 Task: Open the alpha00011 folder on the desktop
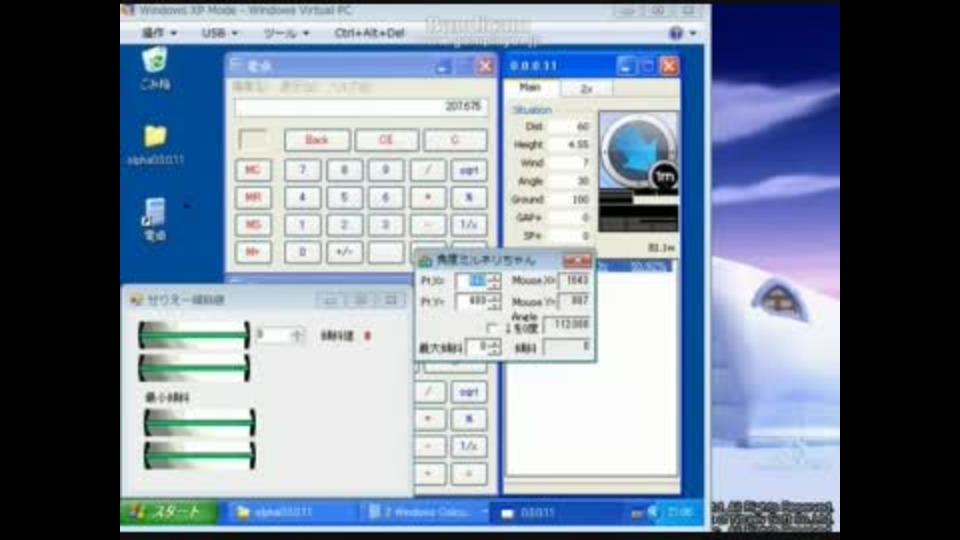[x=156, y=144]
